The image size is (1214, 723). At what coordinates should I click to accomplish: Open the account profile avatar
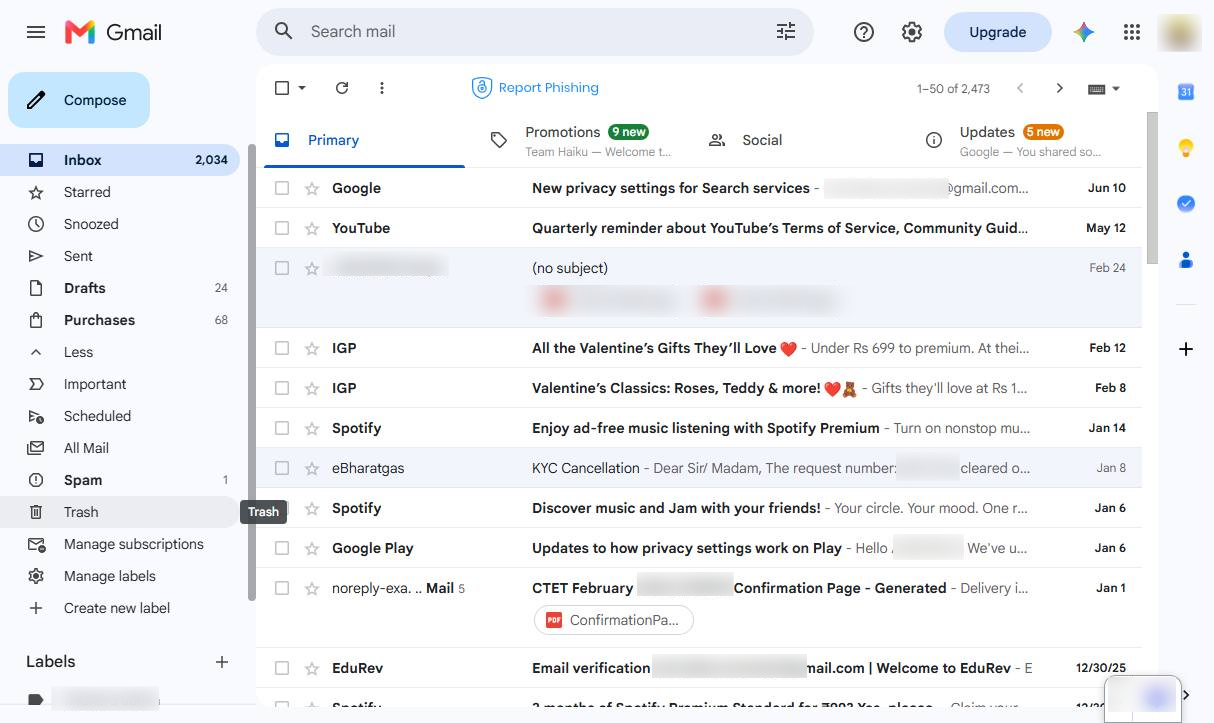click(x=1179, y=32)
